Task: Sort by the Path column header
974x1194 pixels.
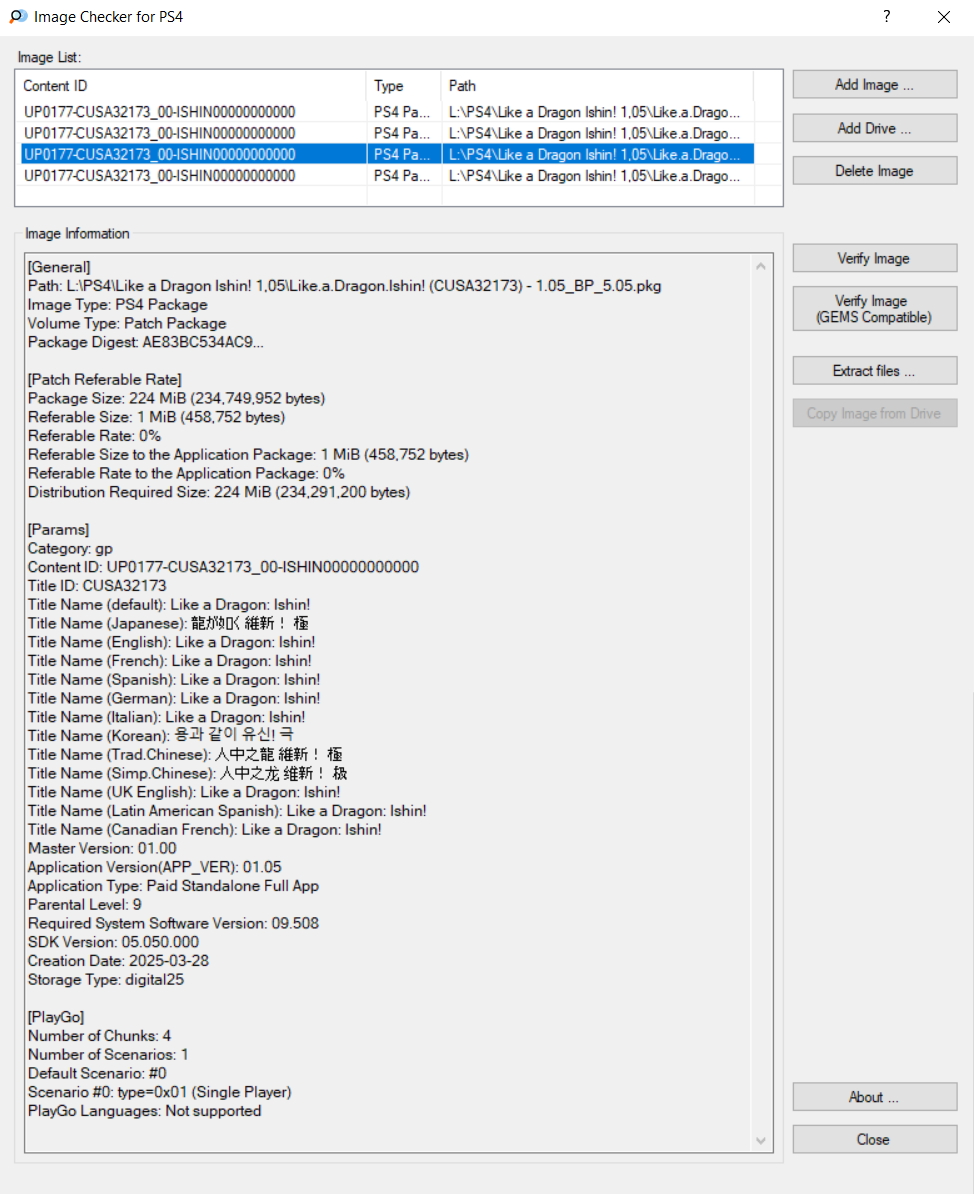Action: pos(597,86)
